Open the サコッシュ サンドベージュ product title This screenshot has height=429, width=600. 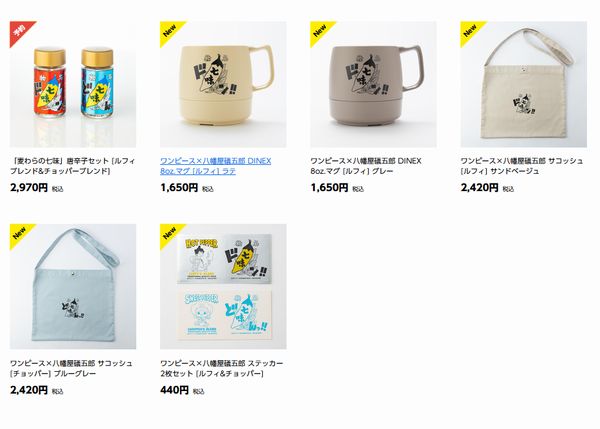coord(522,166)
